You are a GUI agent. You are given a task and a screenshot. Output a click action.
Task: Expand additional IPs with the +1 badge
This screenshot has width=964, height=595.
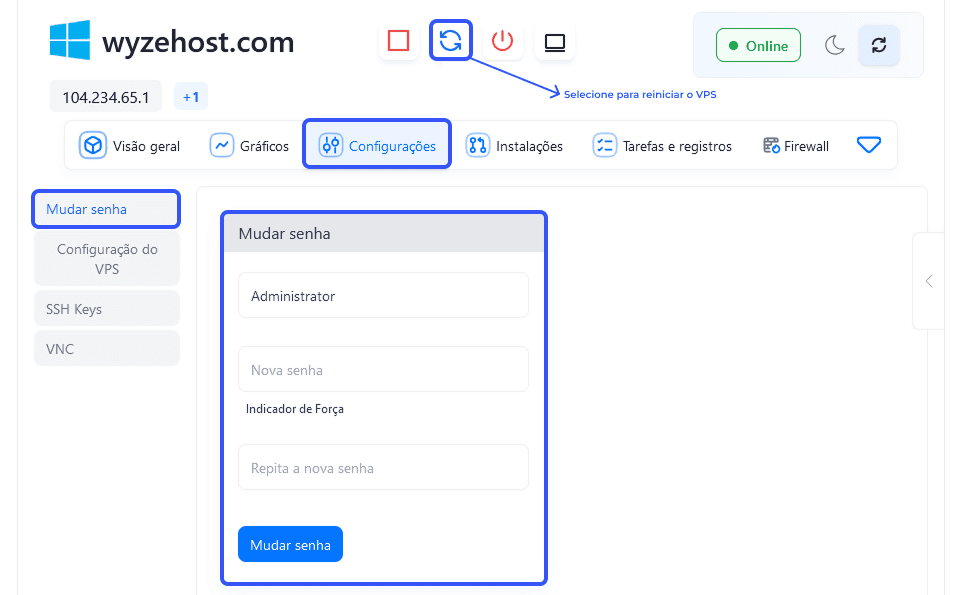191,97
